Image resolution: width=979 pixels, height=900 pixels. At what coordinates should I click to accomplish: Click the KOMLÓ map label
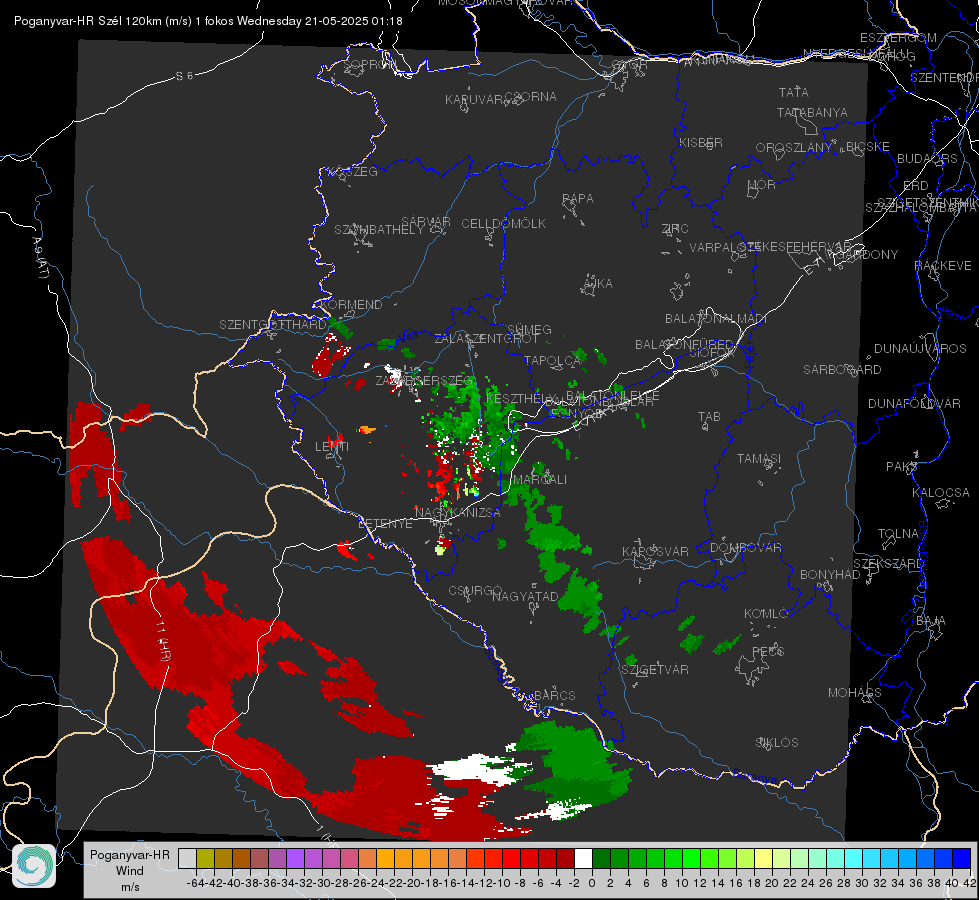[x=765, y=614]
